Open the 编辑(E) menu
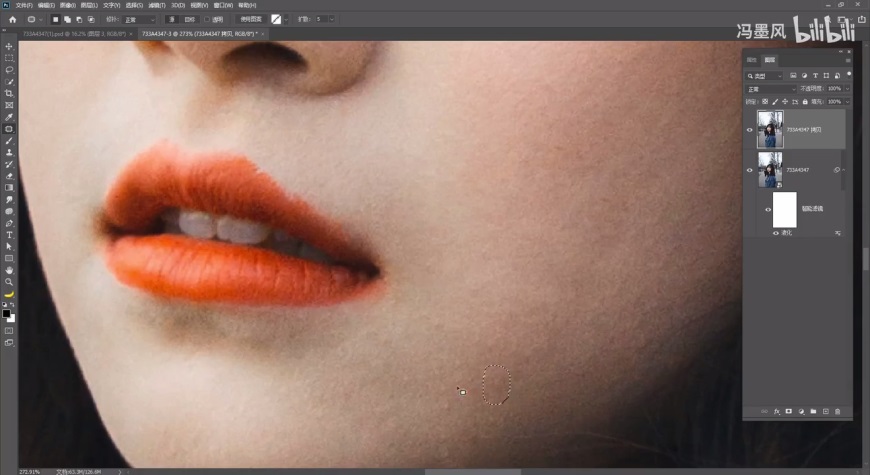The image size is (870, 475). [x=46, y=5]
